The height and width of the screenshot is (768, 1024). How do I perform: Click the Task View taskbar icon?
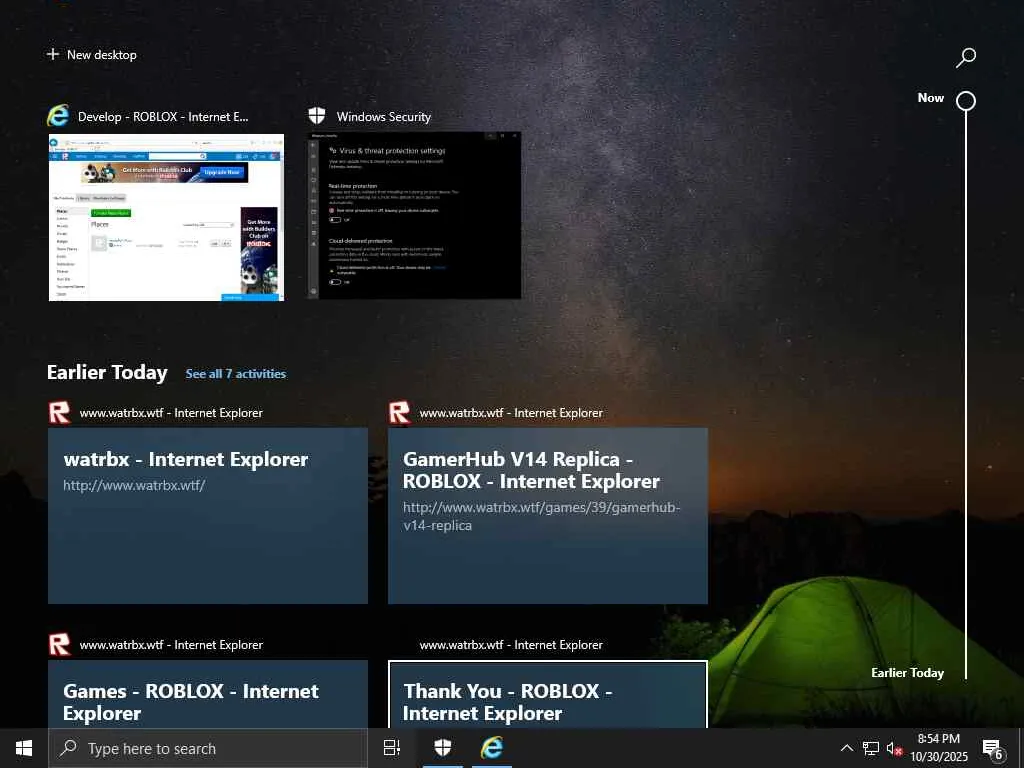(392, 748)
